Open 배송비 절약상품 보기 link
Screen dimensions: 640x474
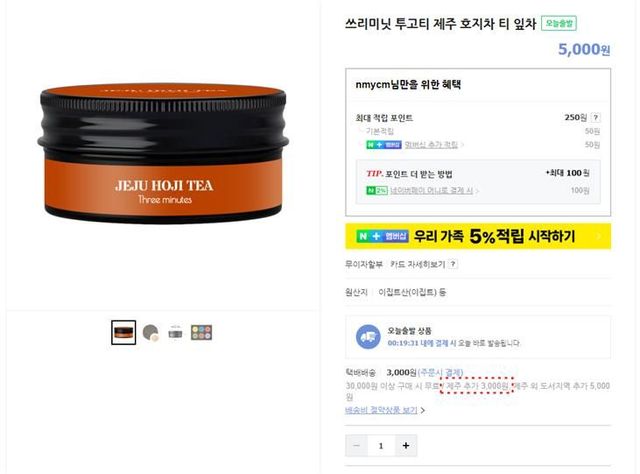[x=381, y=410]
